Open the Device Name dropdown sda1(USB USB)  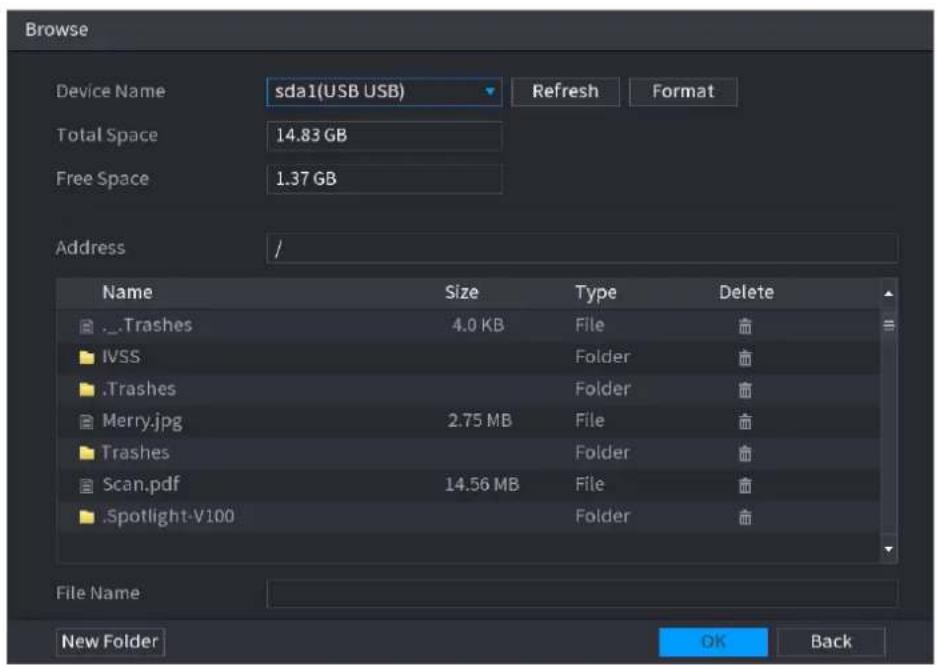384,91
